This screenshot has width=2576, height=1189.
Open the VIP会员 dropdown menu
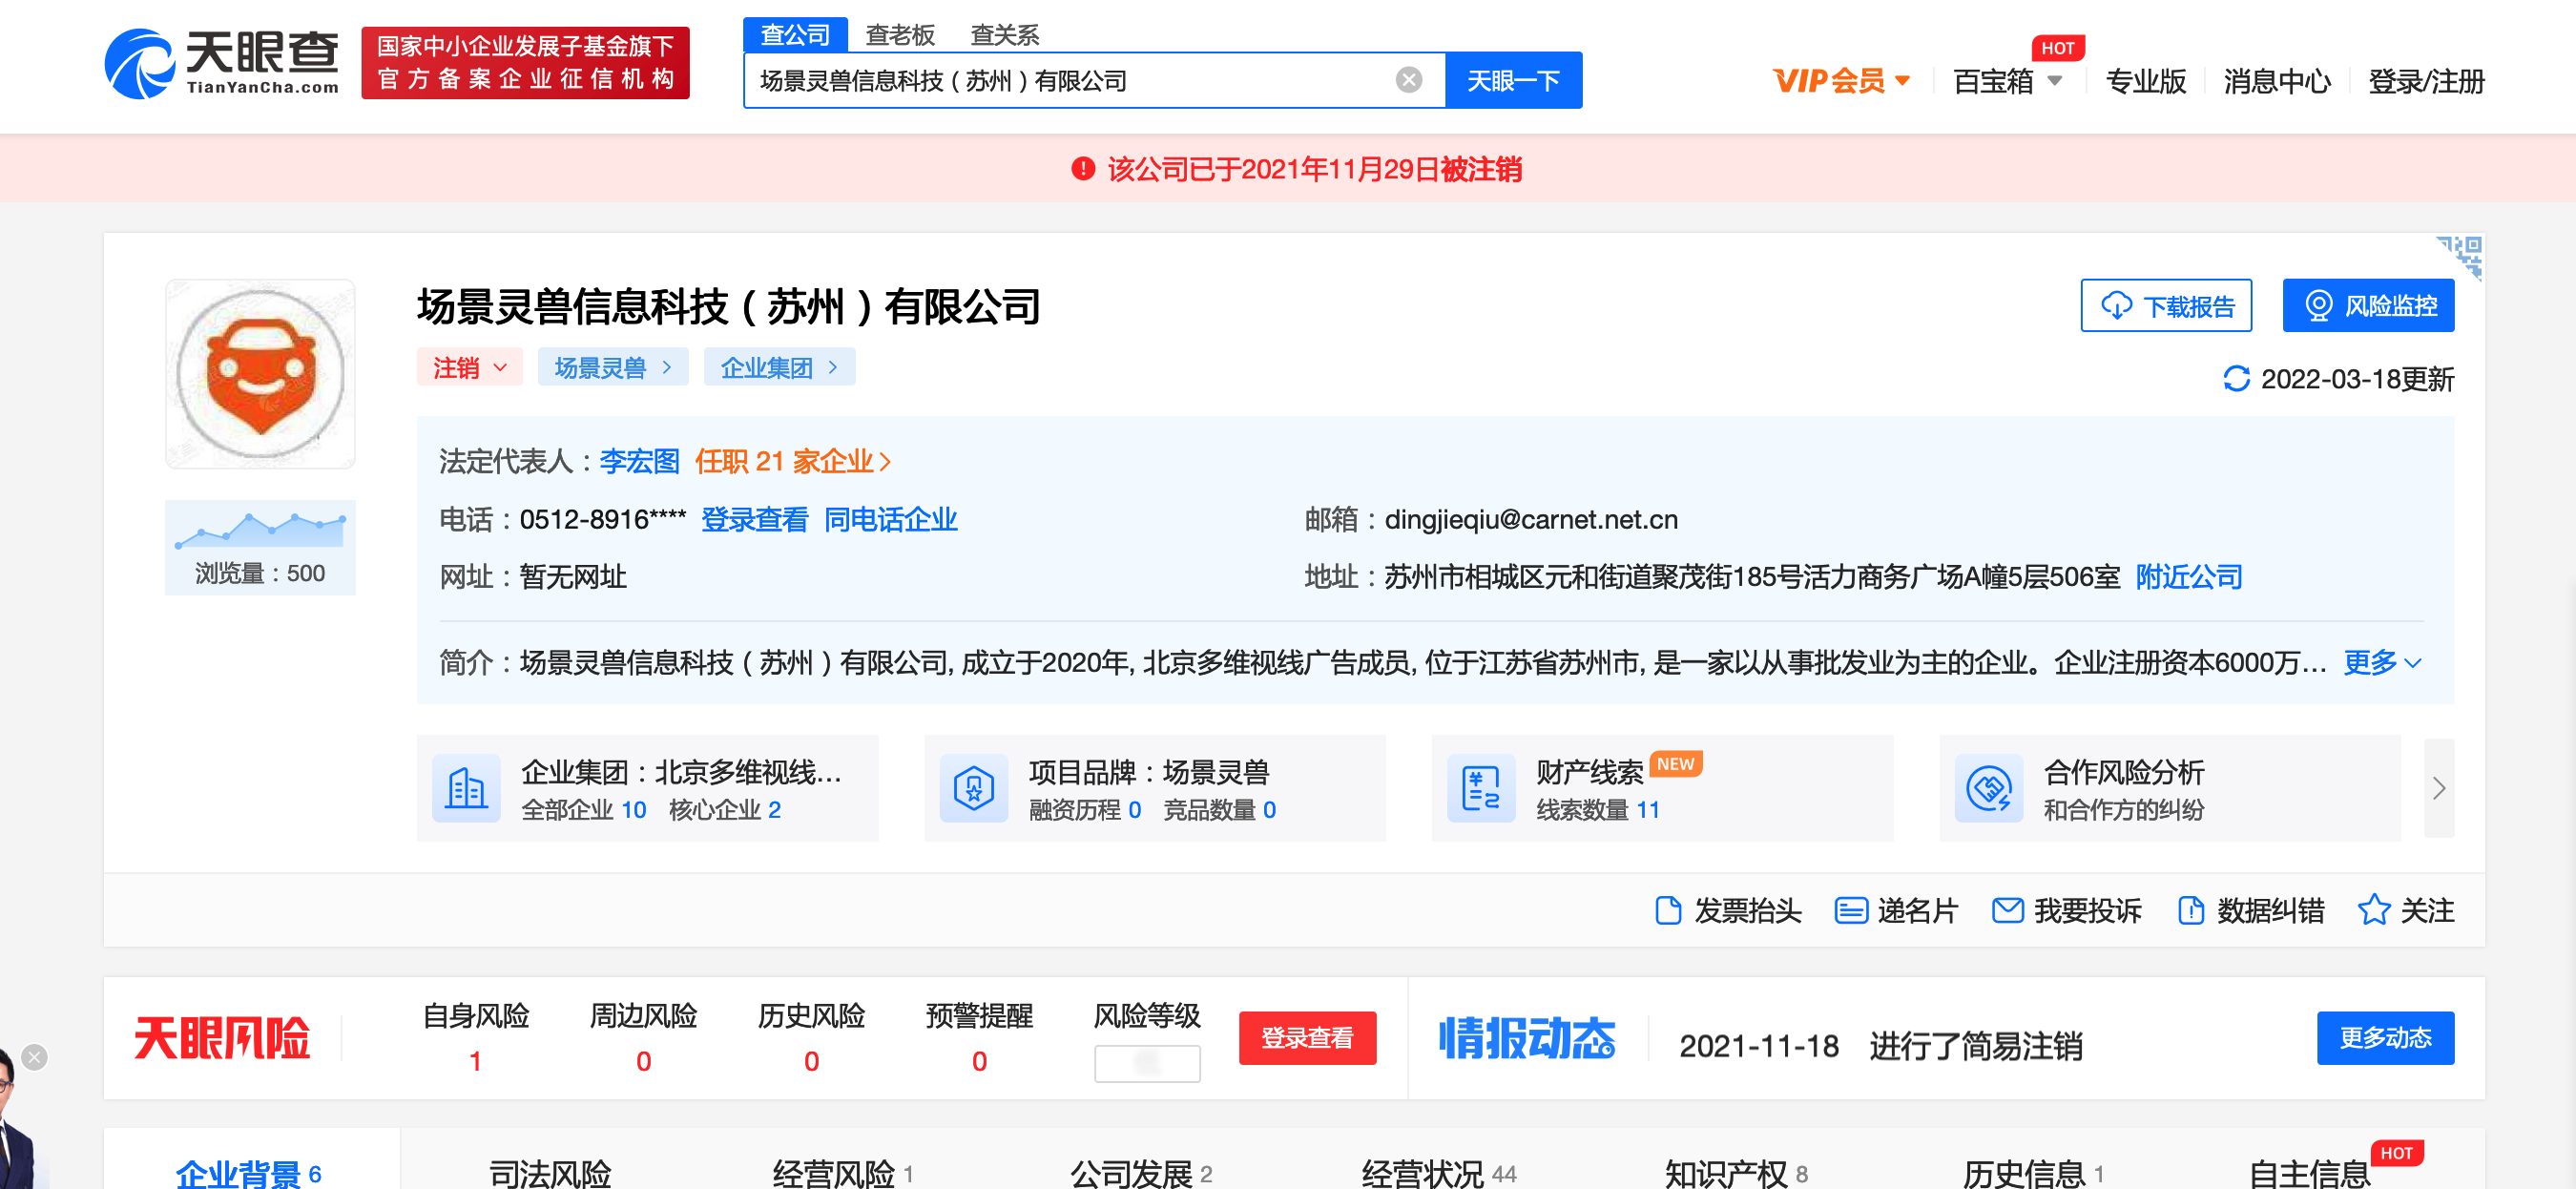pyautogui.click(x=1840, y=81)
